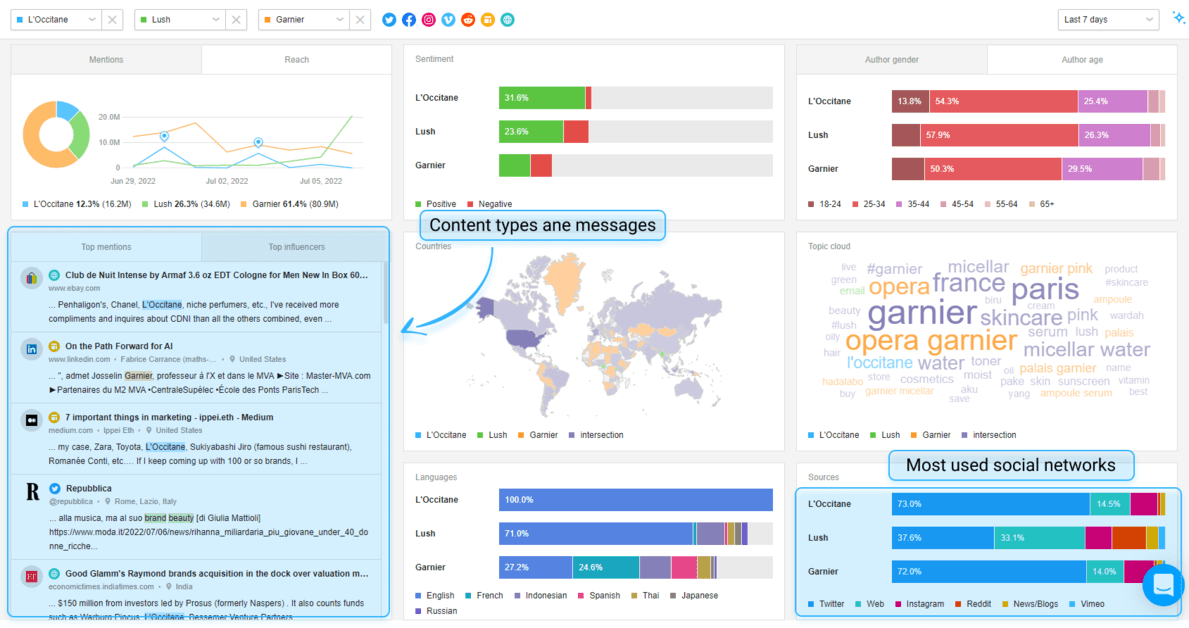Viewport: 1189px width, 628px height.
Task: Switch to the Reach tab
Action: (x=296, y=59)
